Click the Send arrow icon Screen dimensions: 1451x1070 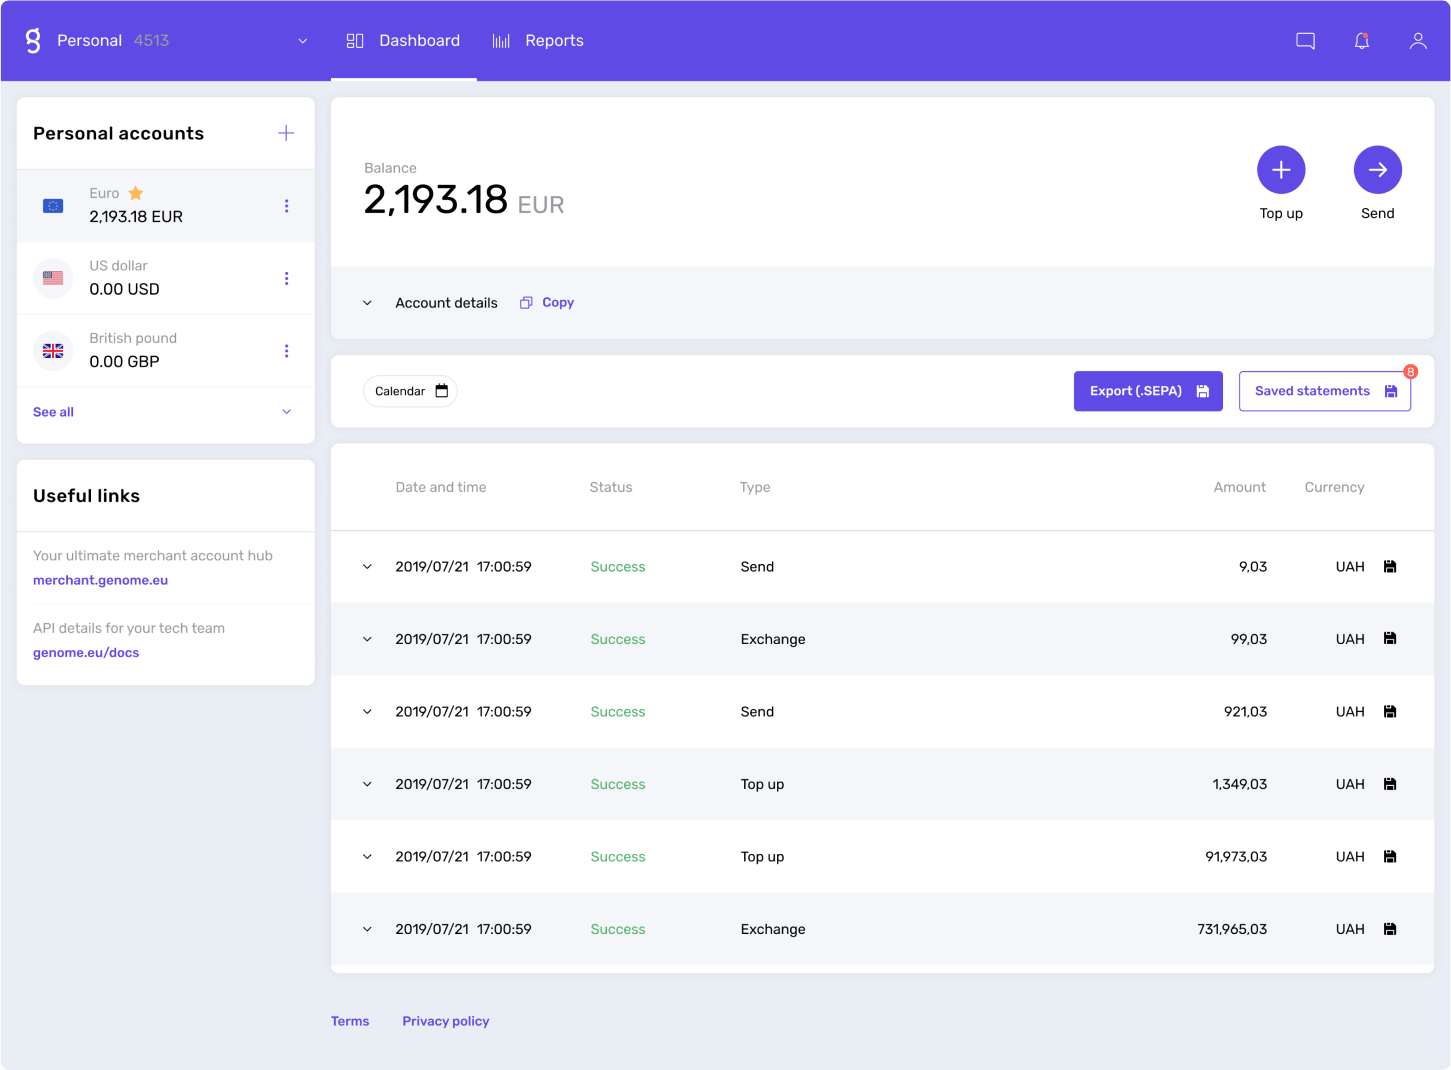(1377, 170)
